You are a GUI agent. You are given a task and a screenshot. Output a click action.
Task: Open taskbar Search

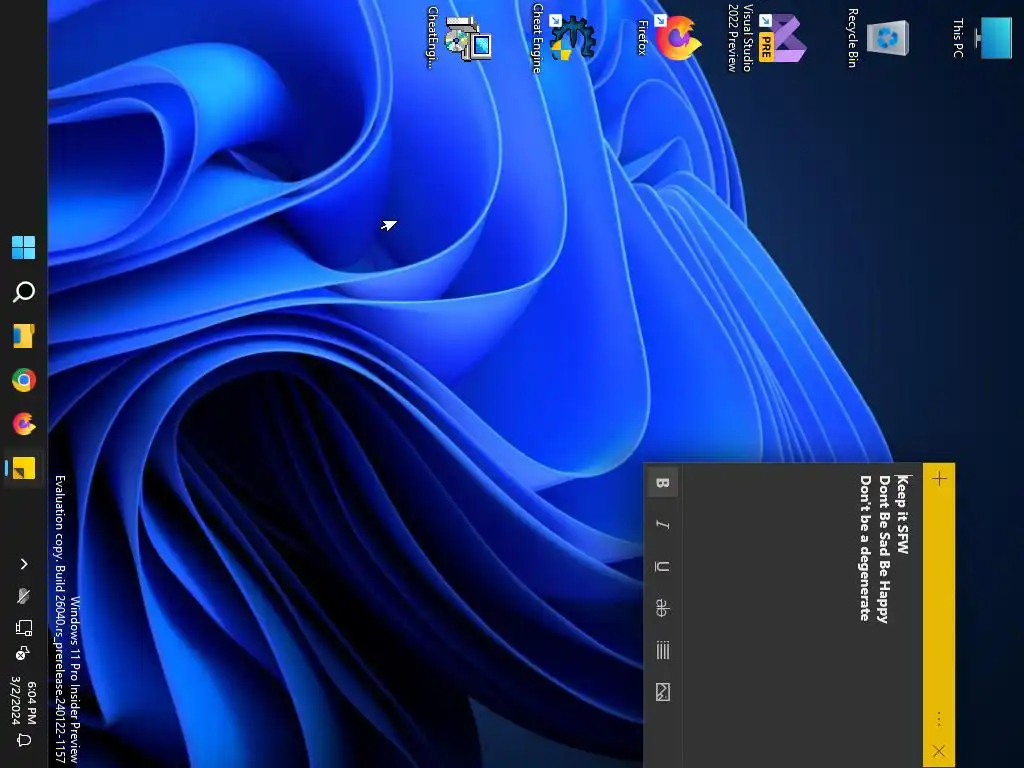24,291
